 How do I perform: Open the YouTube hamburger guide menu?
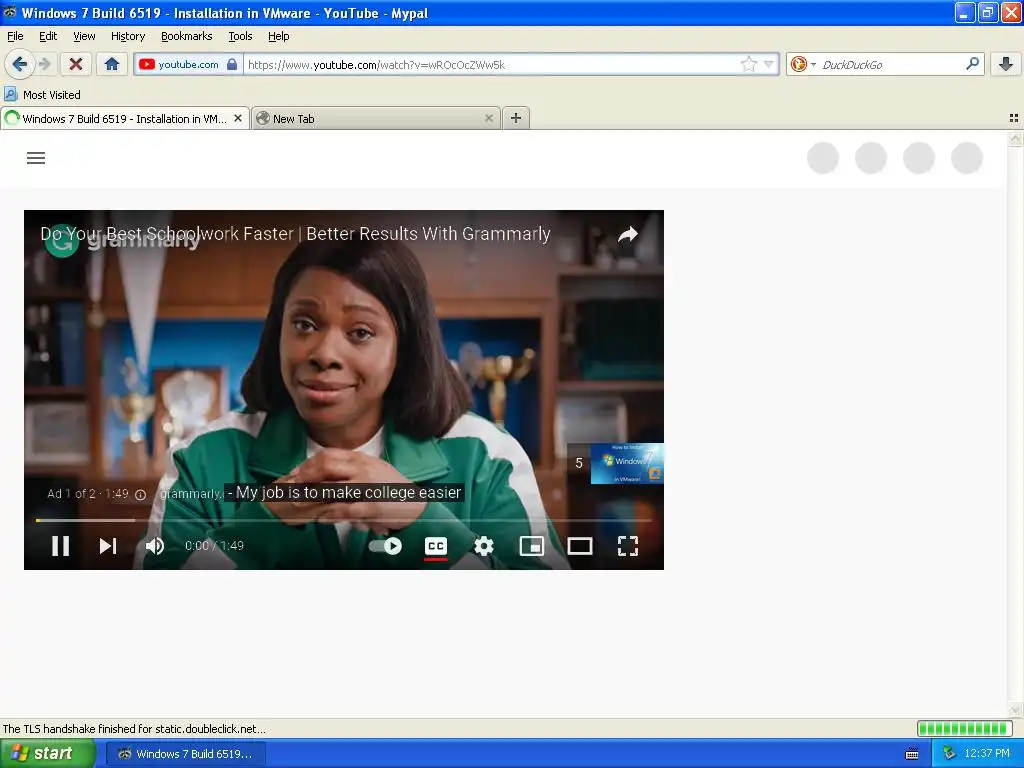coord(36,158)
